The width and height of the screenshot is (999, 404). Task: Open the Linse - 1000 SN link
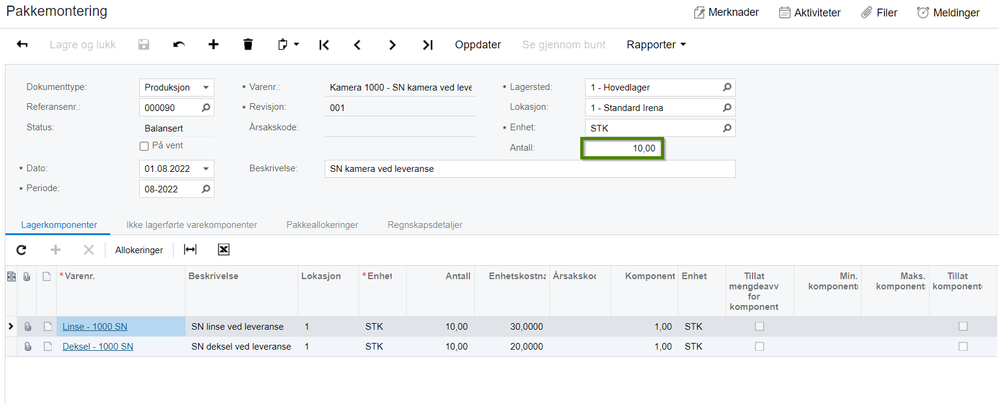95,327
